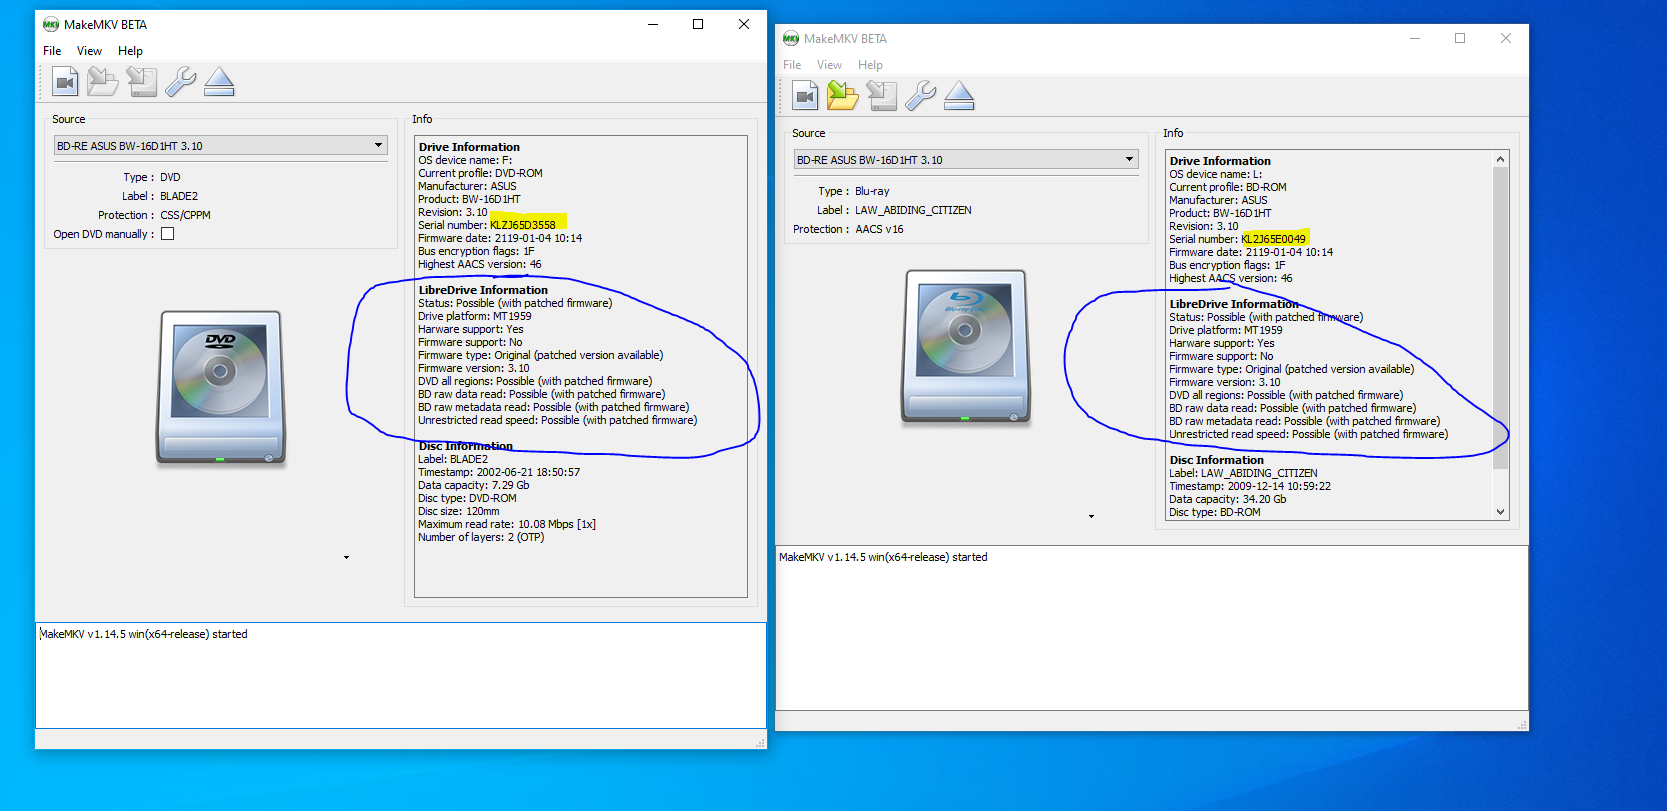
Task: Click Type Blu-ray value in right Source panel
Action: pos(872,191)
